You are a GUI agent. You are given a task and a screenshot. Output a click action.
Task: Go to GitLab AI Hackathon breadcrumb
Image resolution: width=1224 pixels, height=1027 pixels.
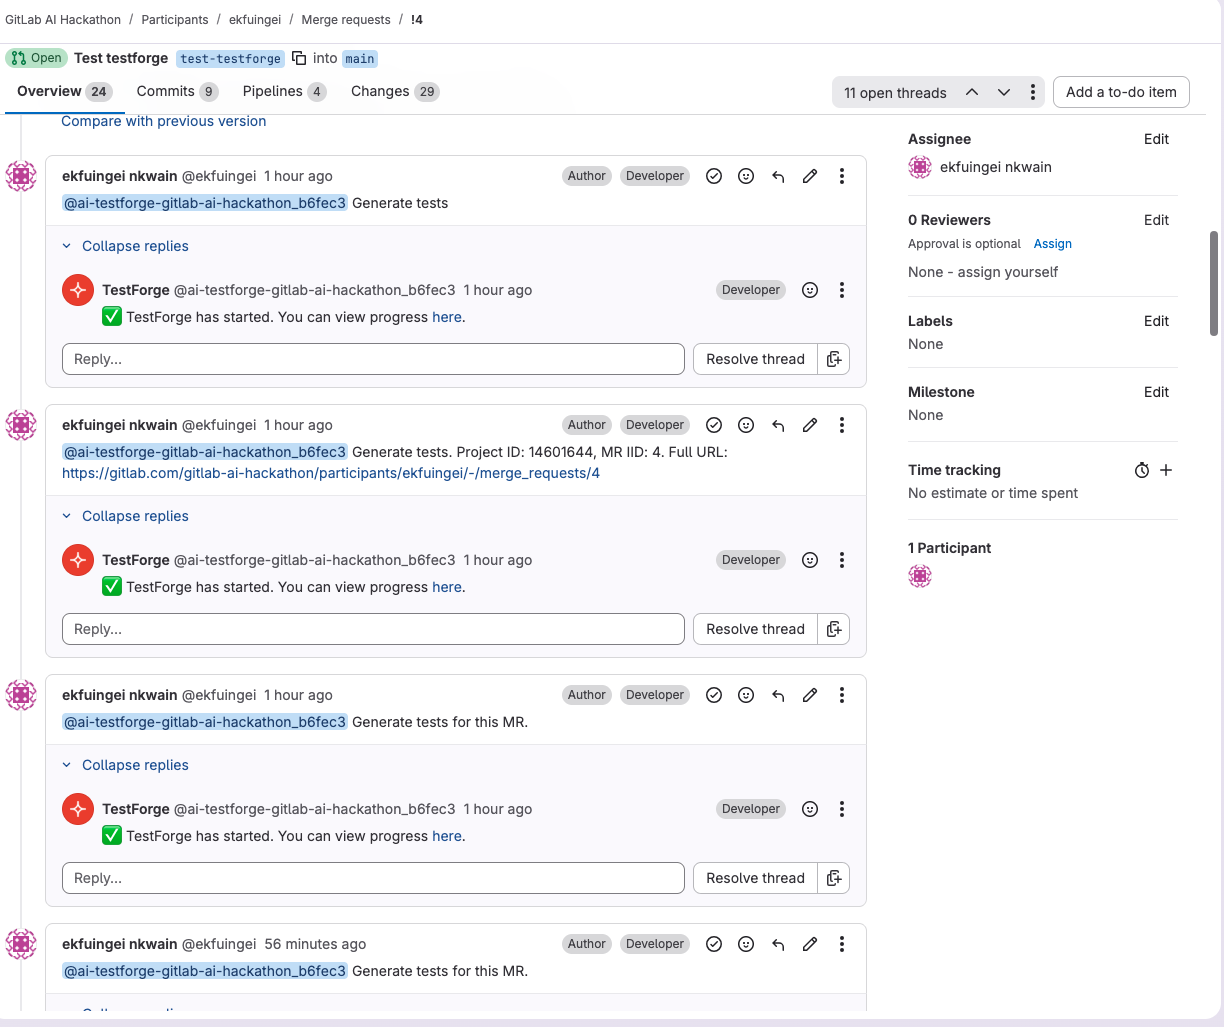pyautogui.click(x=63, y=20)
